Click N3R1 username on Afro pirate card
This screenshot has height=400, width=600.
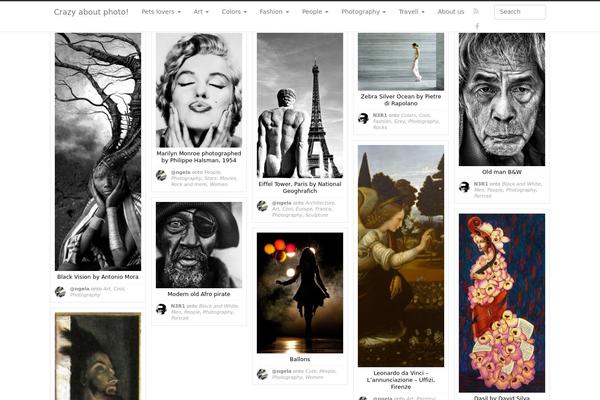(x=178, y=306)
